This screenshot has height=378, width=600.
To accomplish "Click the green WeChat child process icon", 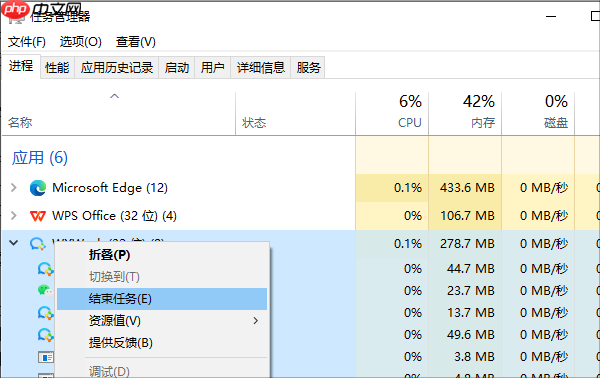I will pos(46,291).
